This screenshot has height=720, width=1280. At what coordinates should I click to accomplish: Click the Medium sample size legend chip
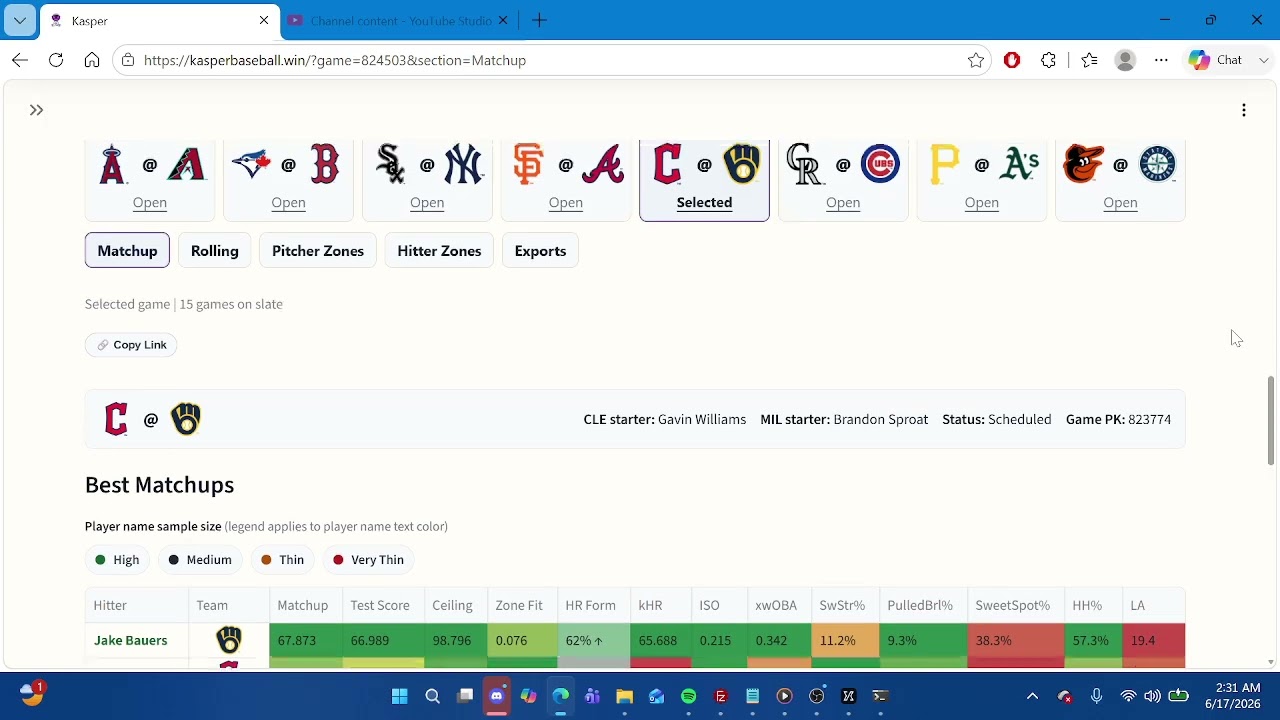point(200,560)
